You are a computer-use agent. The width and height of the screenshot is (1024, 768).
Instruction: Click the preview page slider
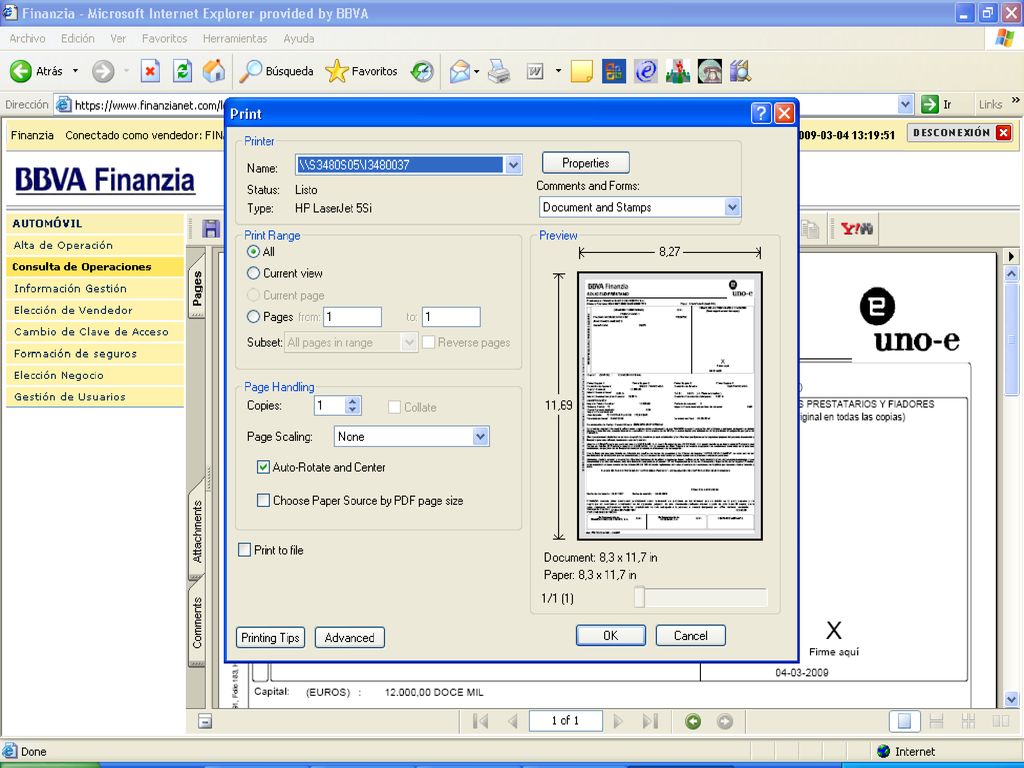[x=639, y=597]
